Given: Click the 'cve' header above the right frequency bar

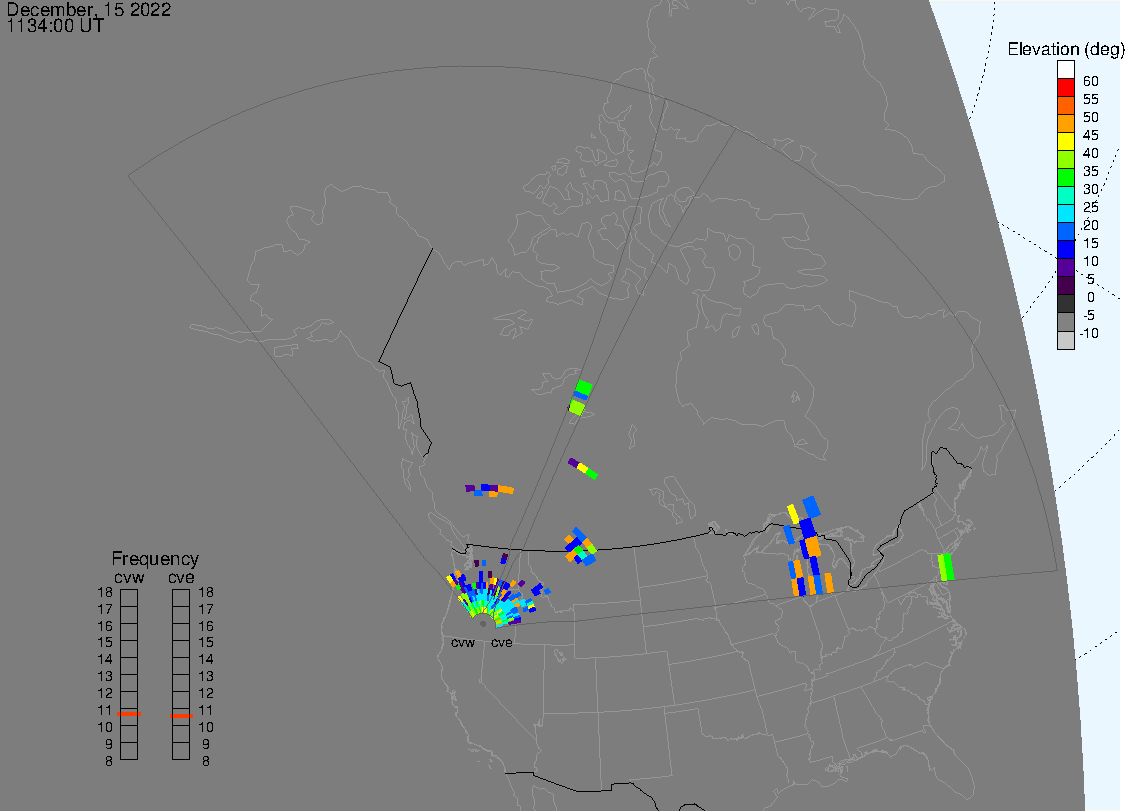Looking at the screenshot, I should pyautogui.click(x=182, y=578).
